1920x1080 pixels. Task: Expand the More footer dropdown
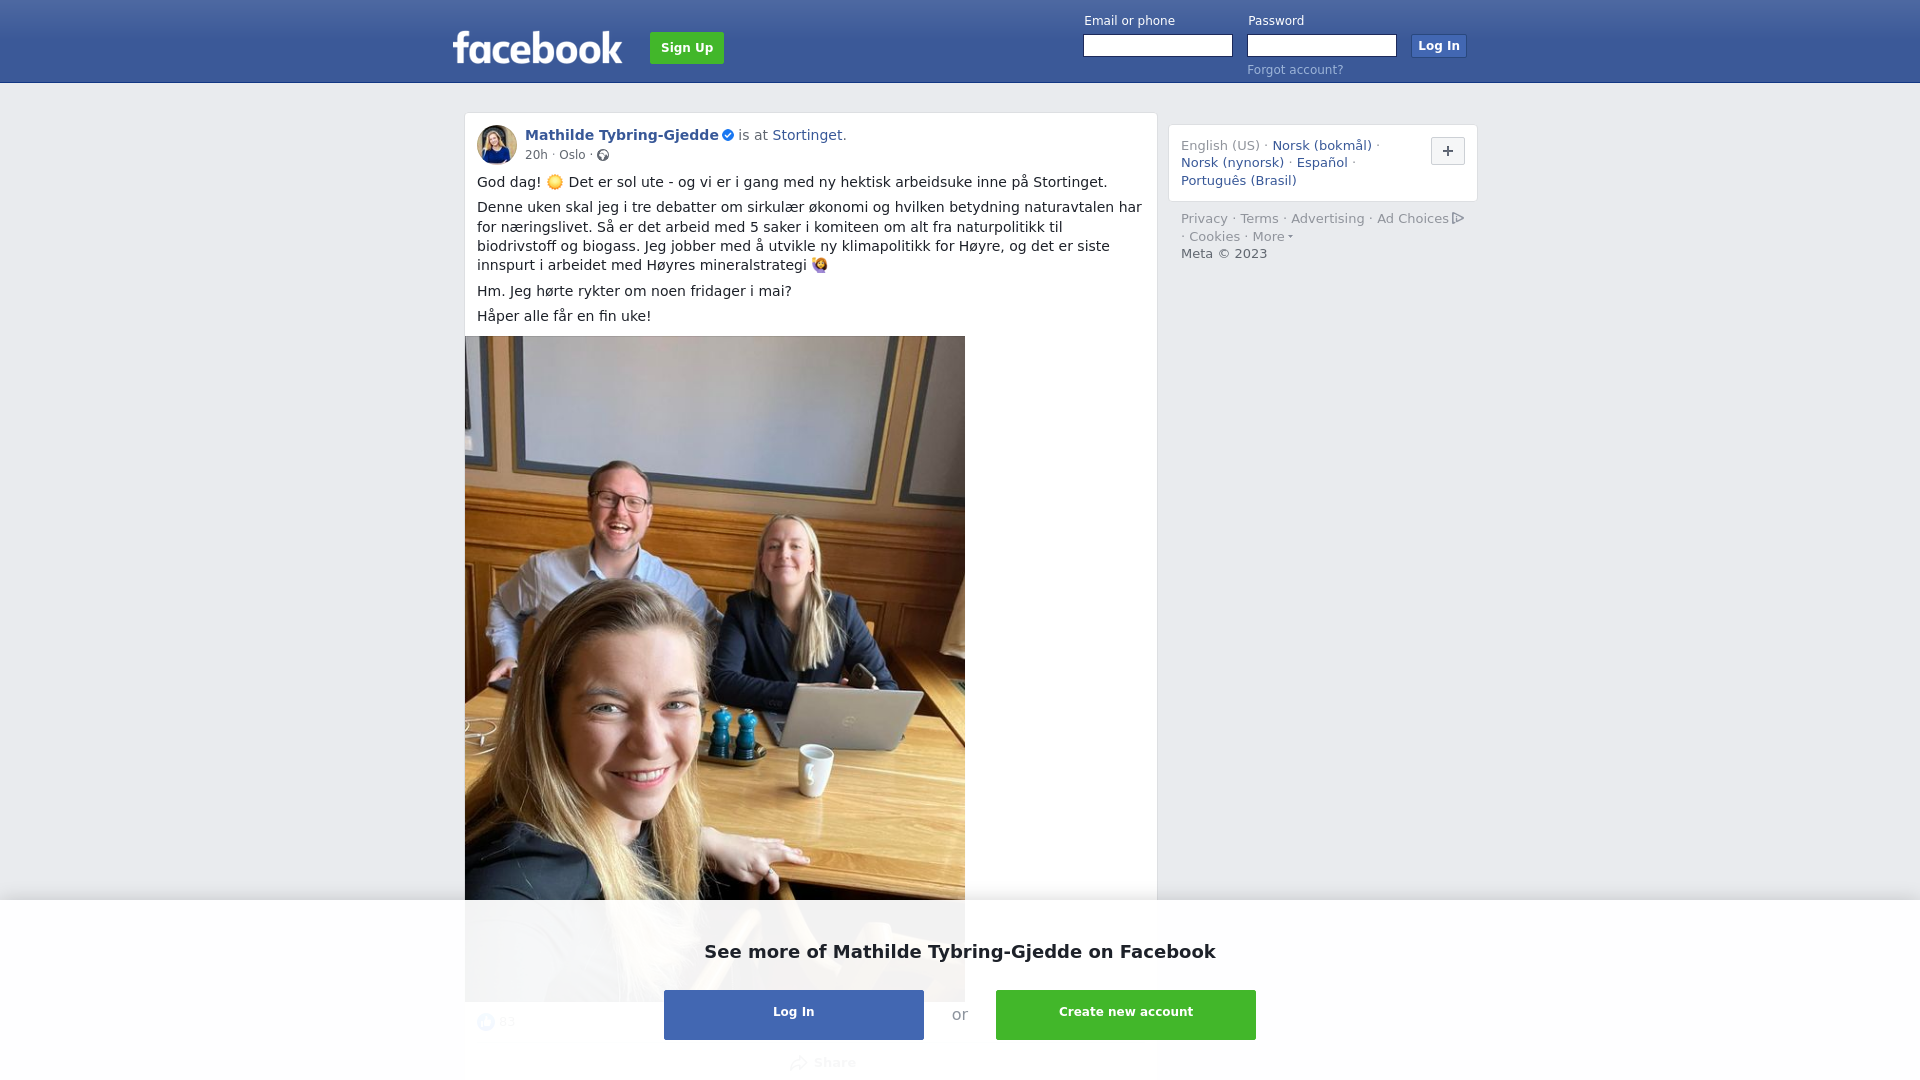(x=1272, y=237)
